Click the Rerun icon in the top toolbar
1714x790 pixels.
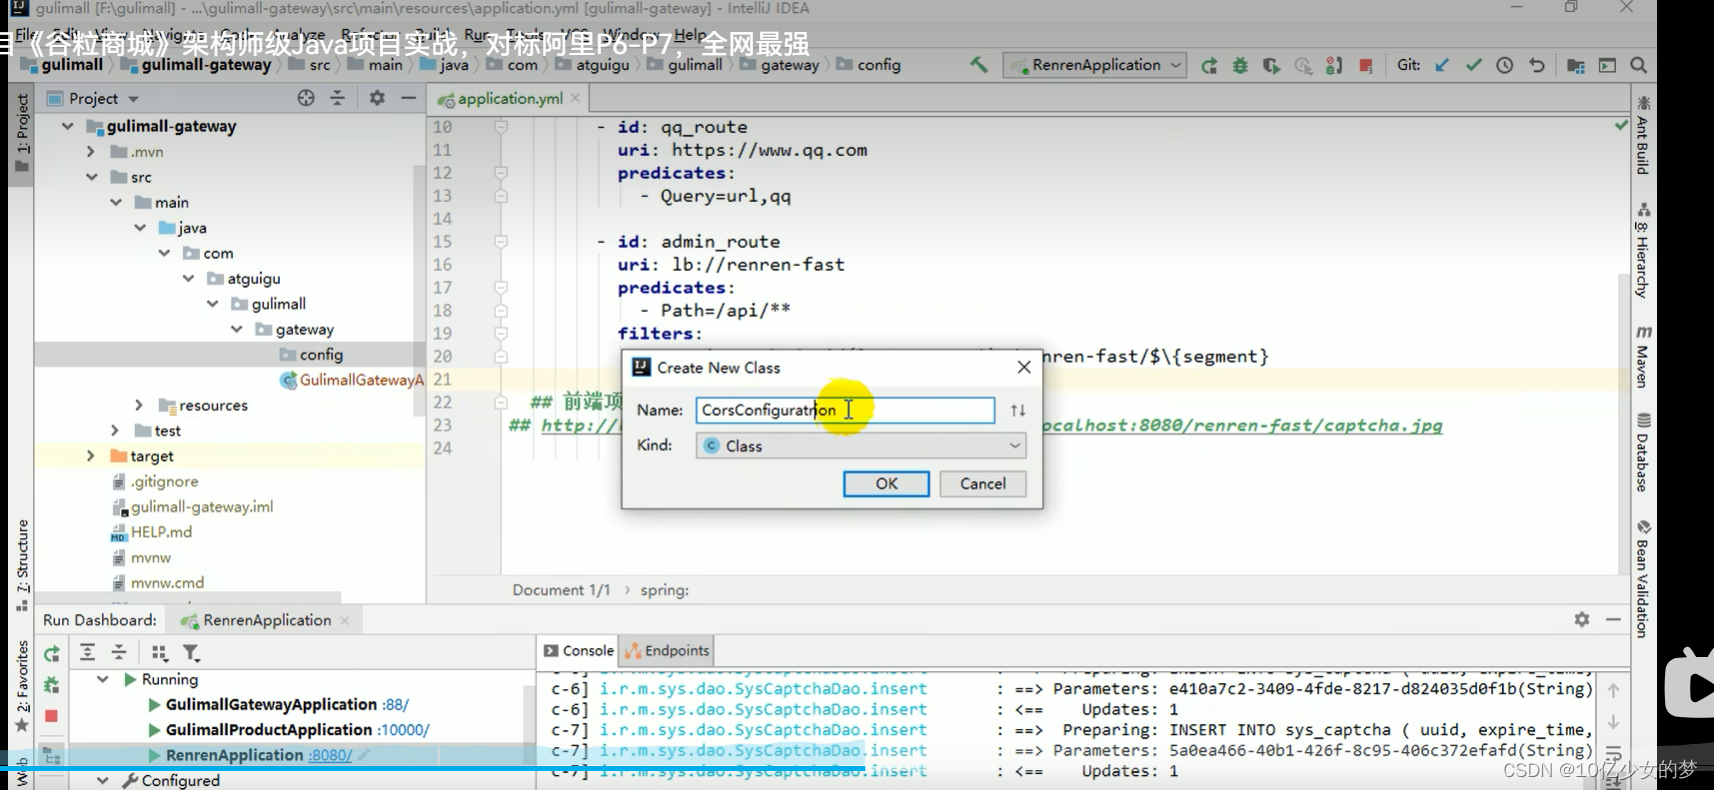pyautogui.click(x=1209, y=65)
